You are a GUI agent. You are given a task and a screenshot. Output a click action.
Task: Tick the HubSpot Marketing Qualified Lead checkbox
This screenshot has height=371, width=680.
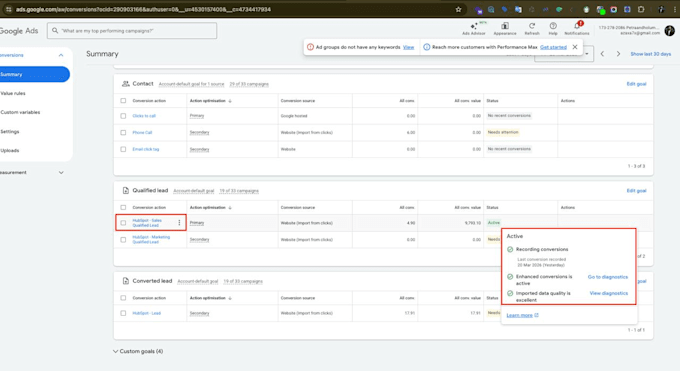click(x=123, y=240)
